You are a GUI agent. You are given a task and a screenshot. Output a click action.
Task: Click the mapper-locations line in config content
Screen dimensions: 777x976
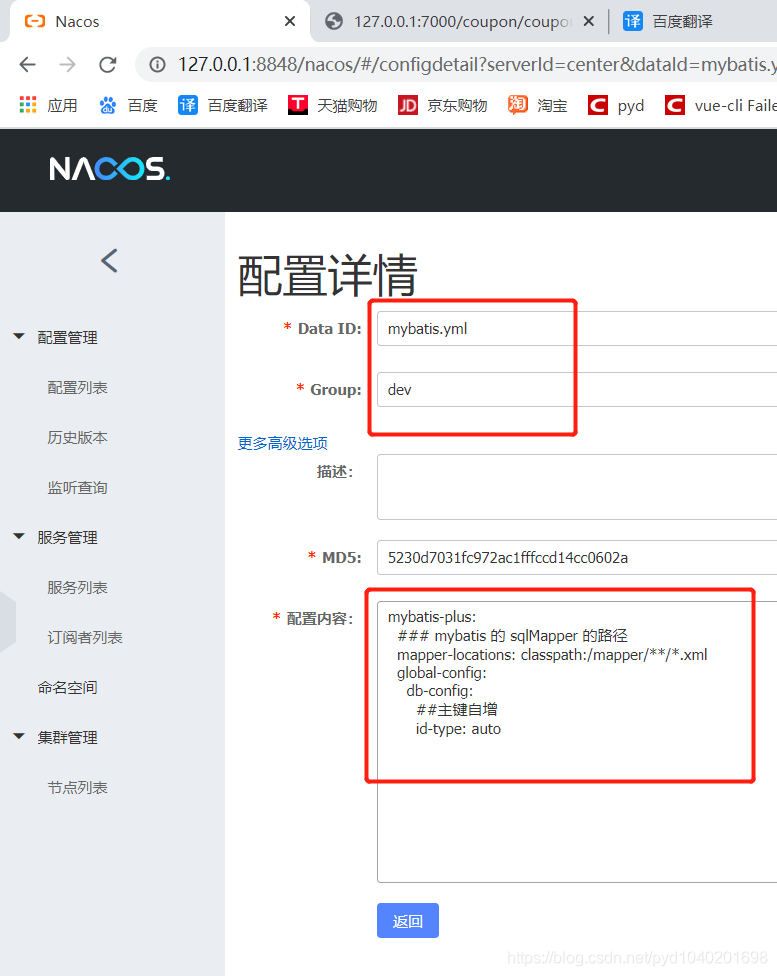[x=552, y=655]
